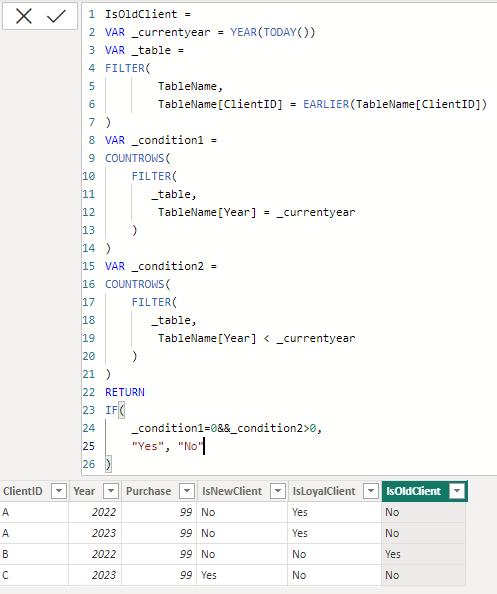Open the Year column filter dropdown
Viewport: 497px width, 594px height.
click(111, 491)
